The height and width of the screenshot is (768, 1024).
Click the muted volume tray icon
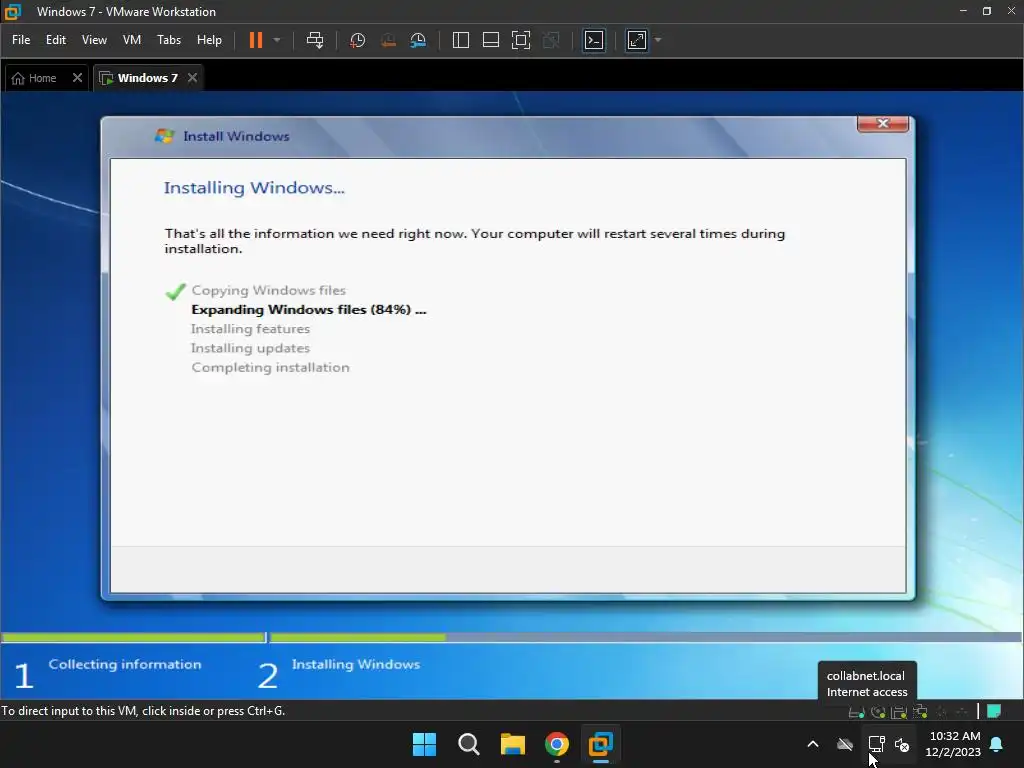pos(902,744)
